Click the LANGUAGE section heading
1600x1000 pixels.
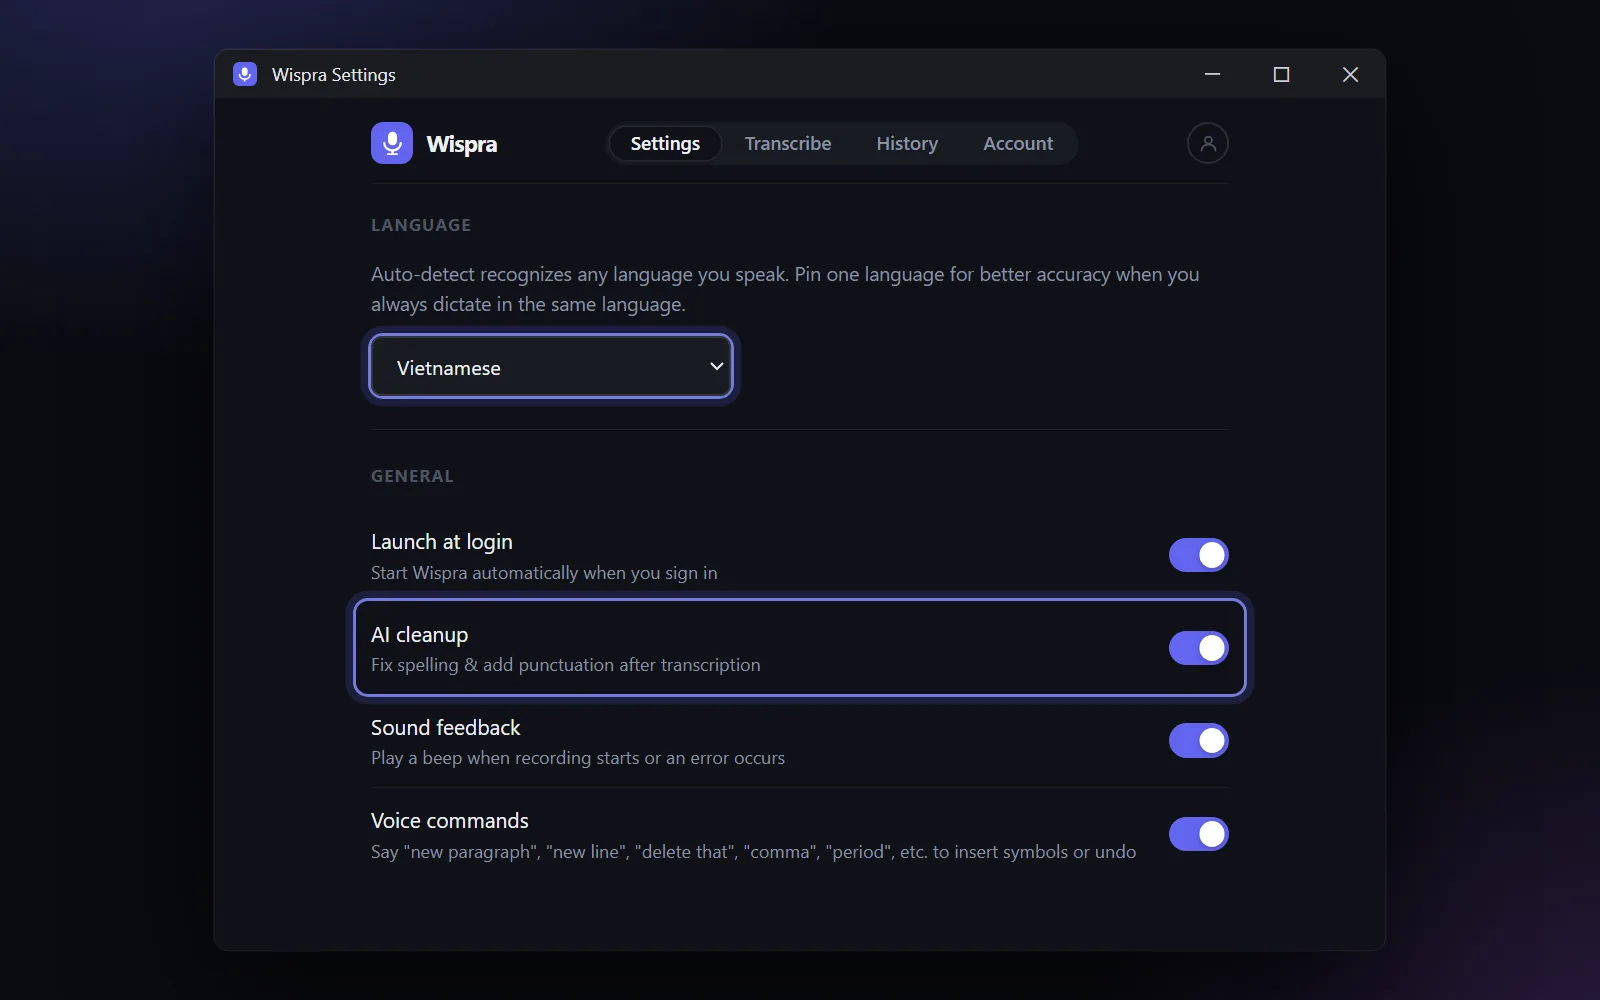coord(421,225)
